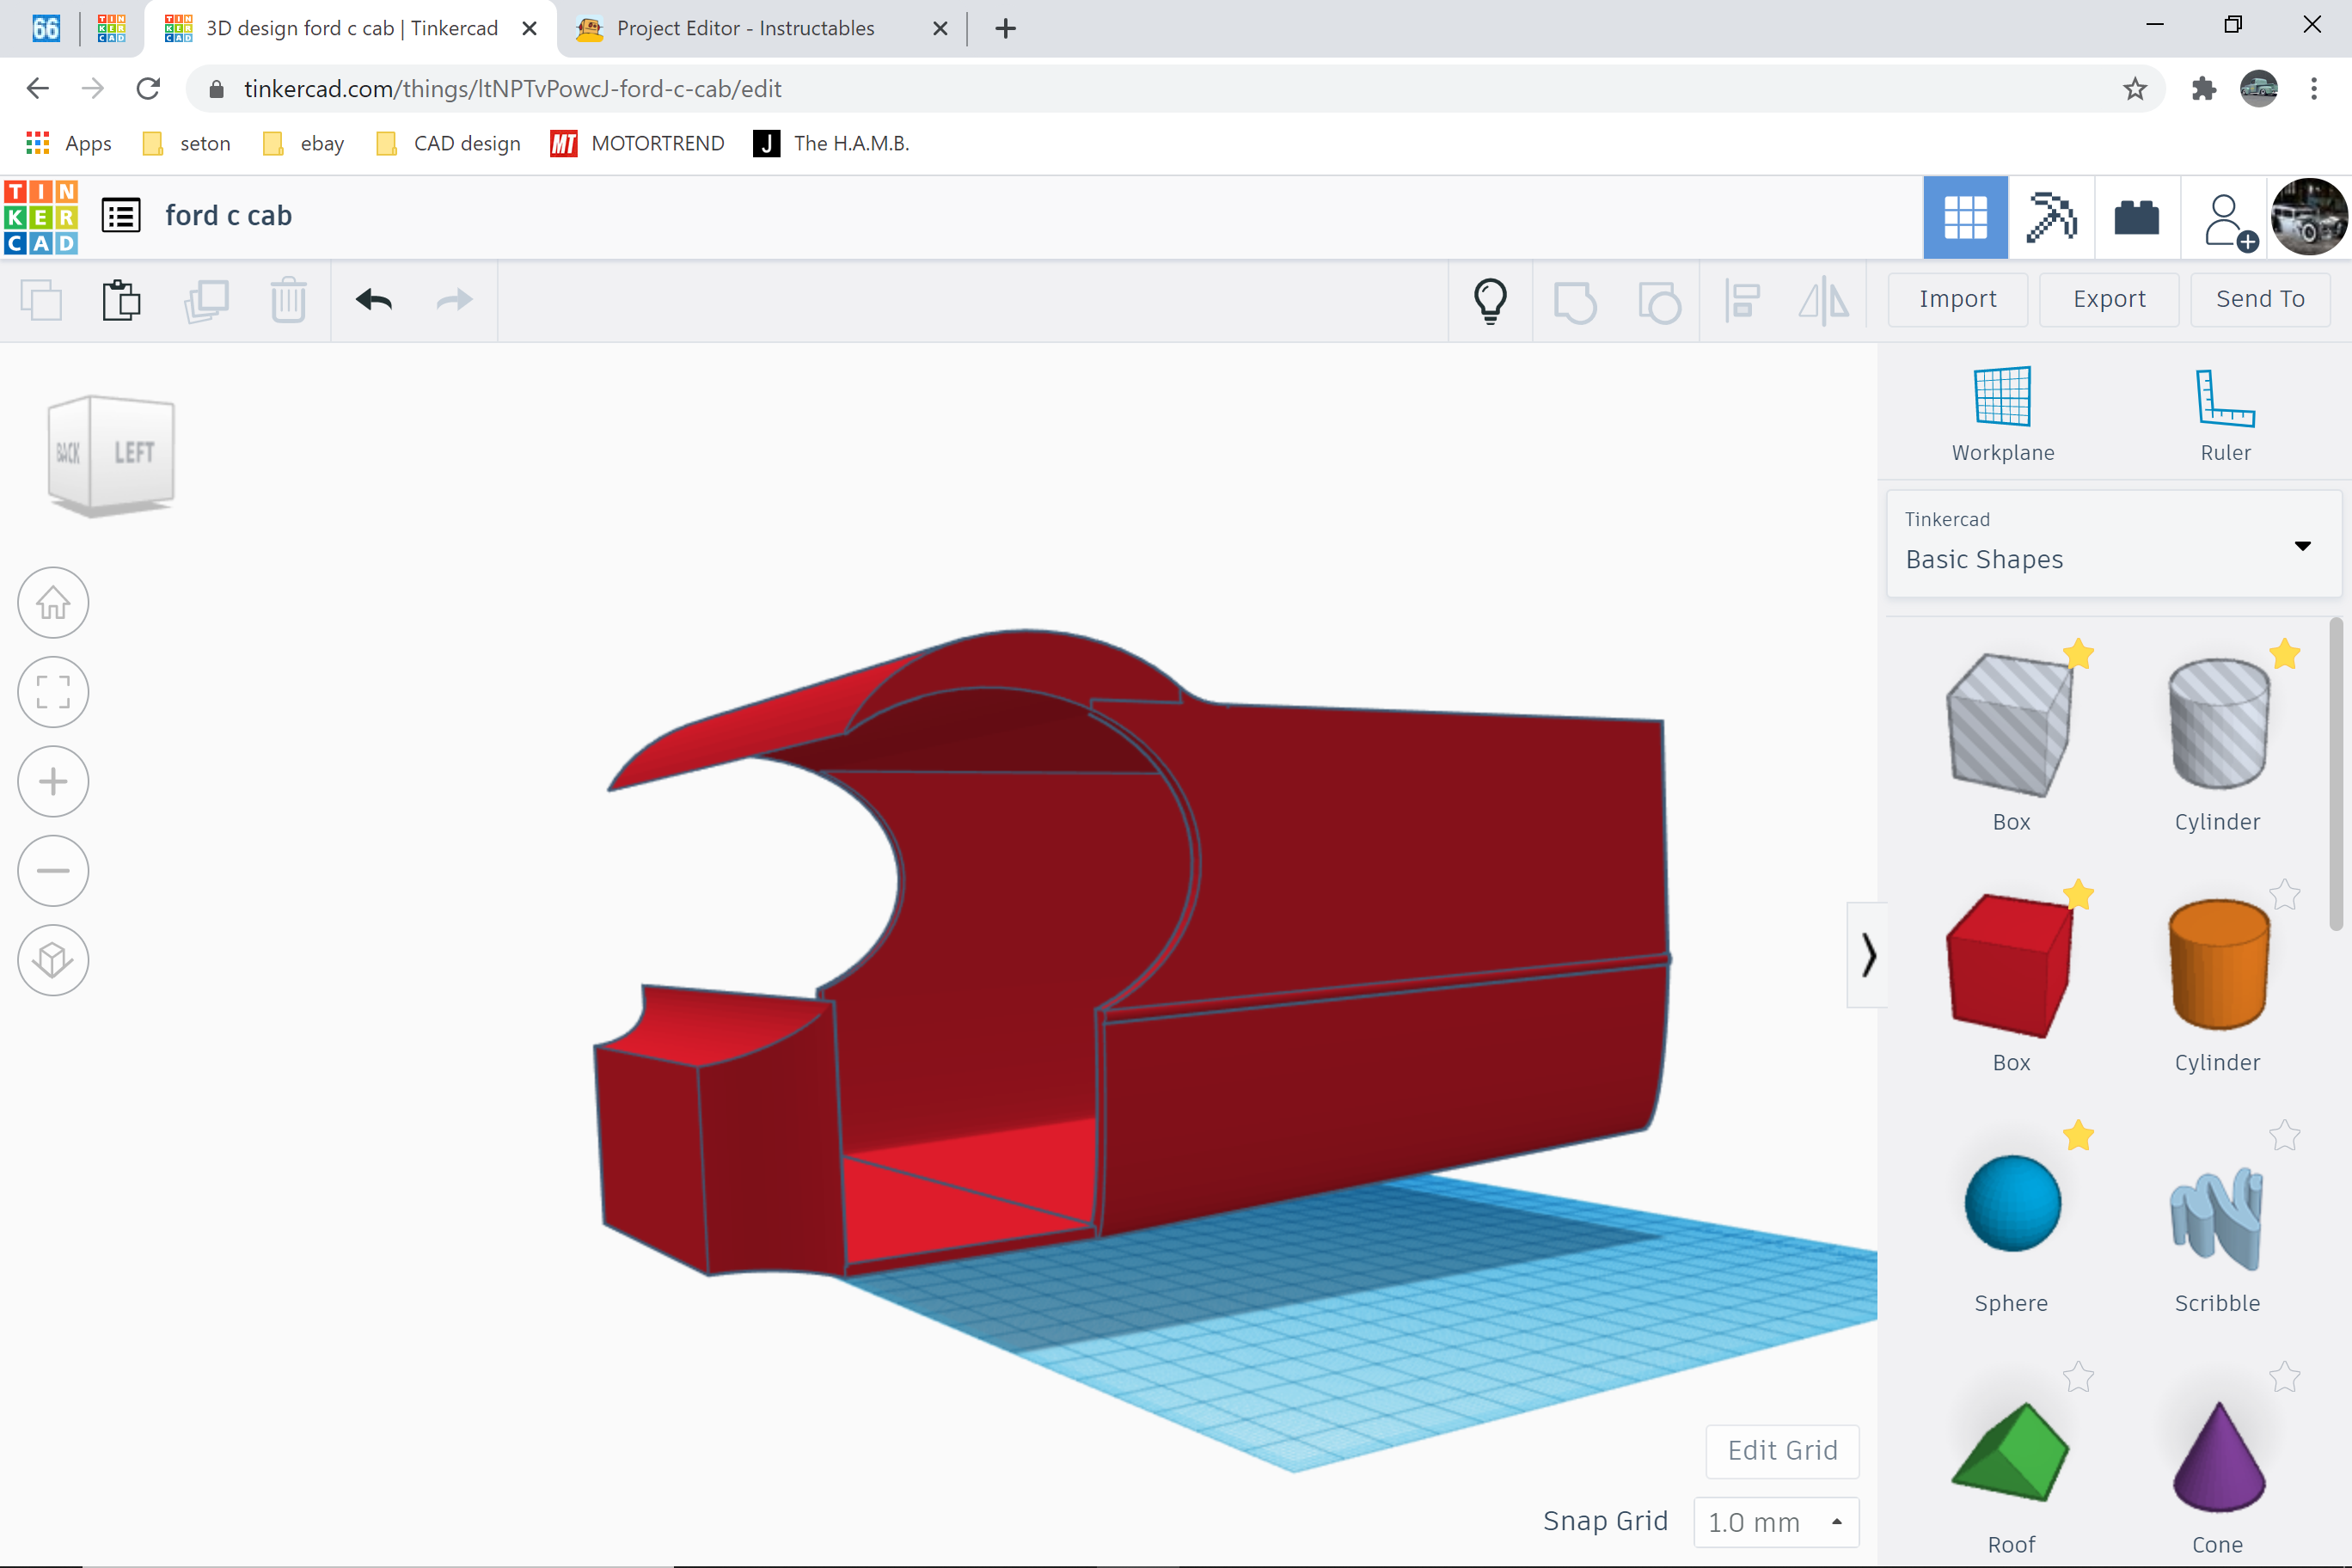This screenshot has height=1568, width=2352.
Task: Pick the orange Cylinder shape
Action: tap(2218, 964)
